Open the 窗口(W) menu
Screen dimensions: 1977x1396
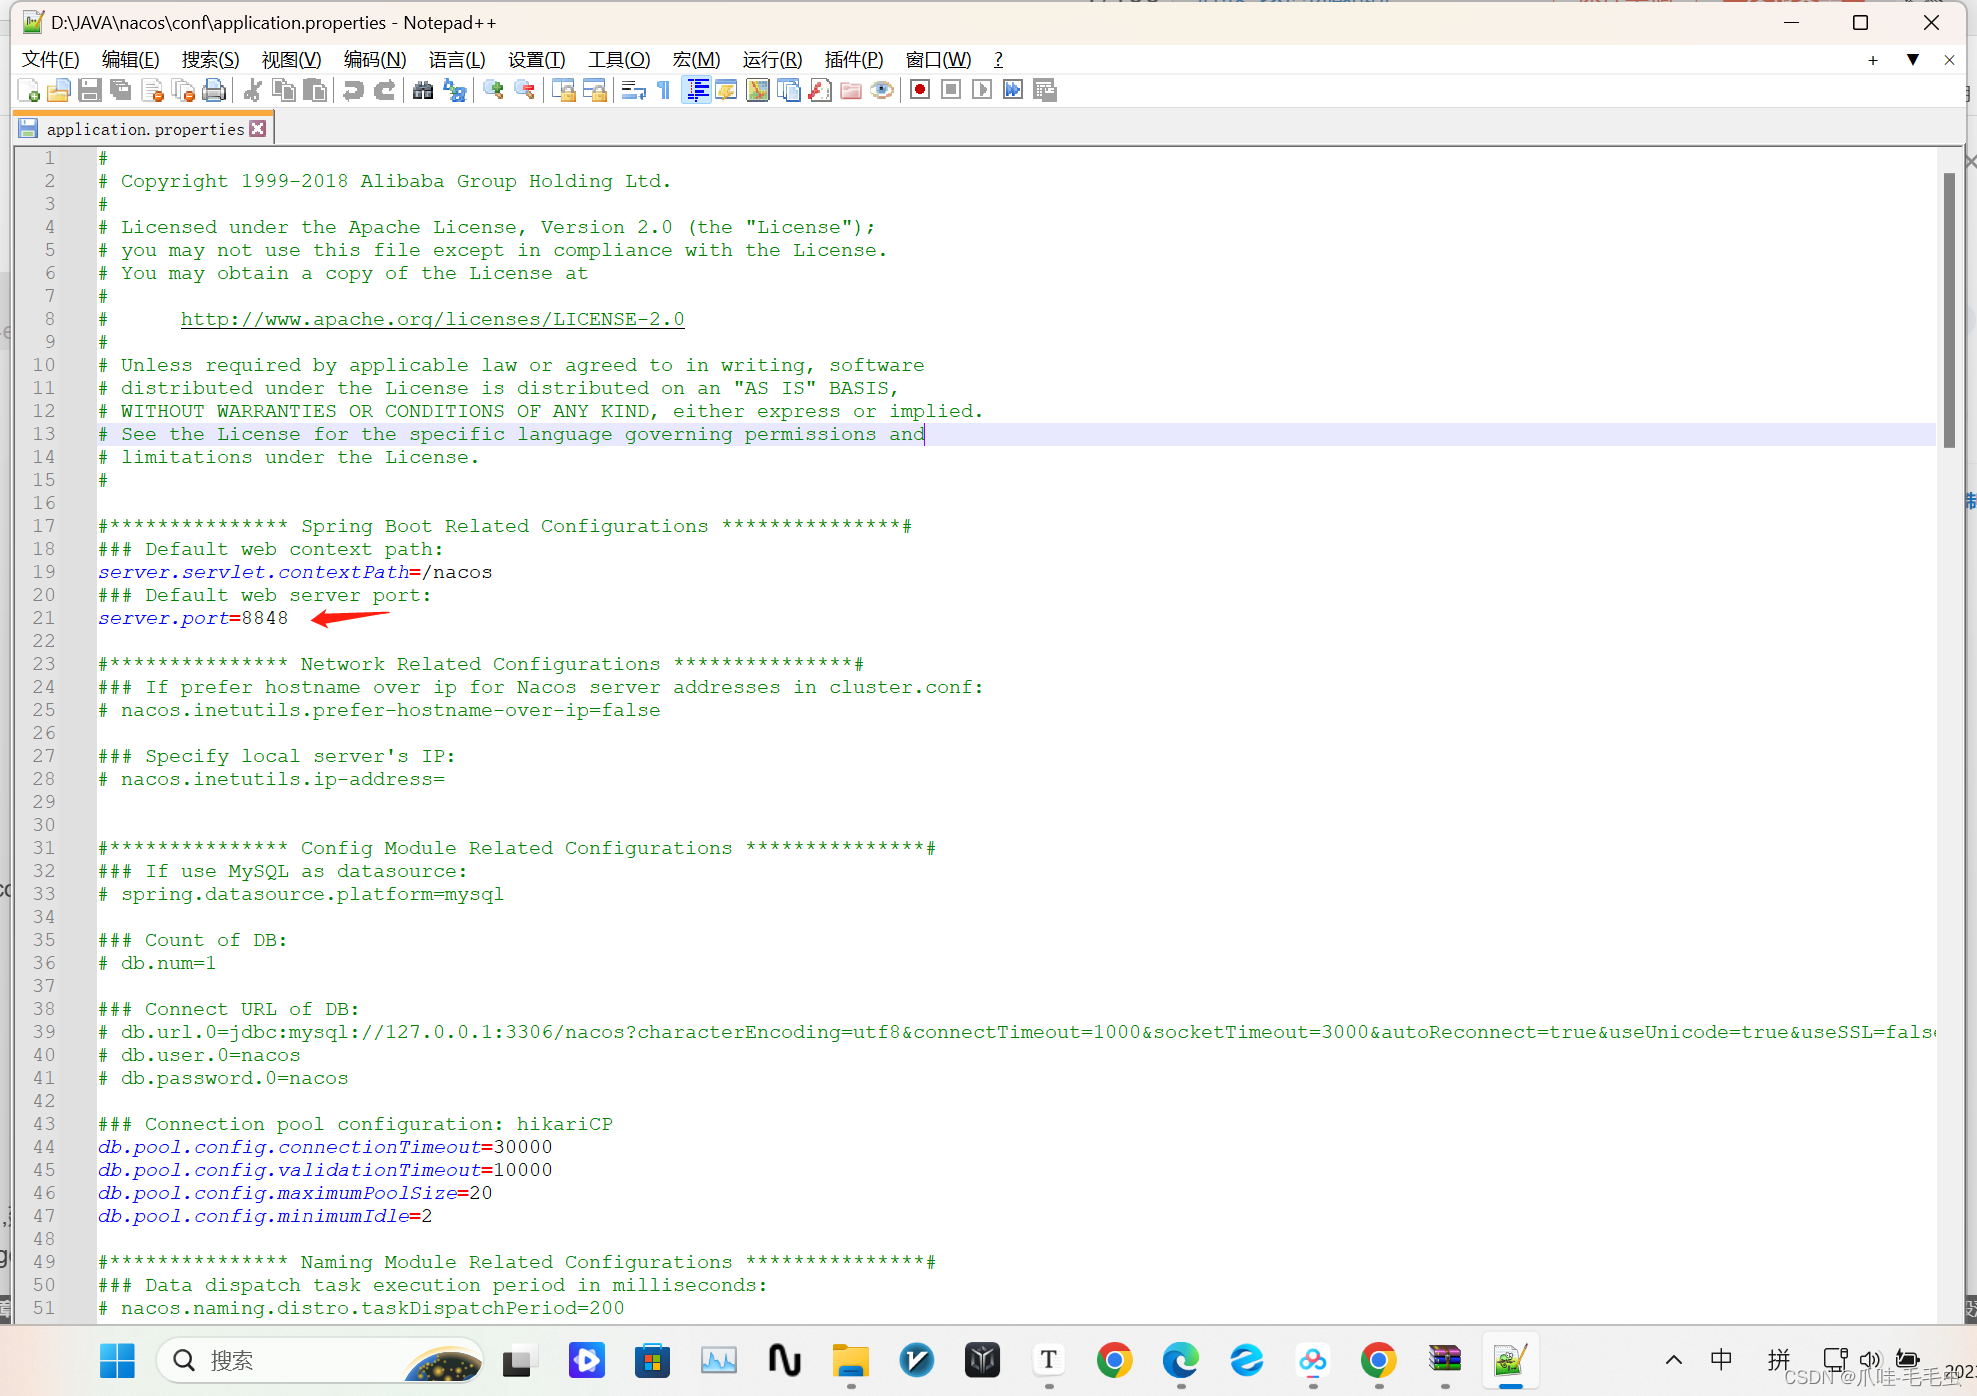[x=938, y=60]
